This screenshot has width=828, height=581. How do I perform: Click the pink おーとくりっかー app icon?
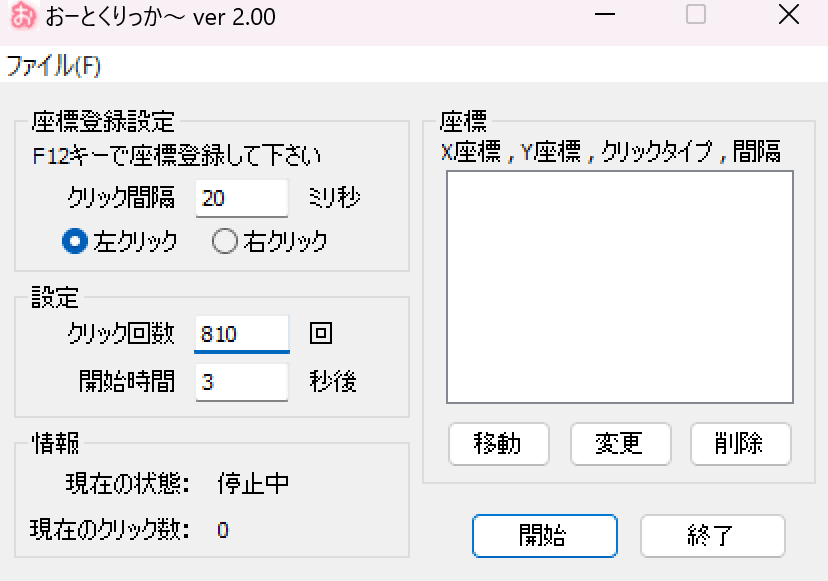point(19,16)
